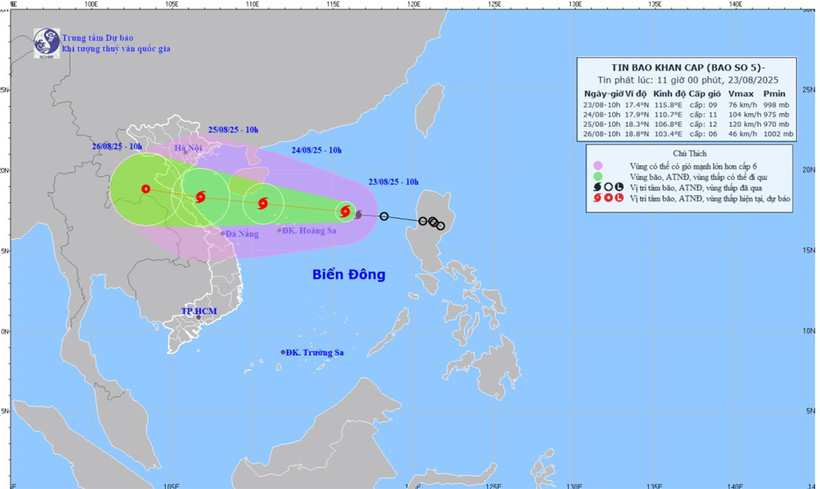Click the legend line ending 'hiện tại, dự báo'
820x489 pixels.
710,199
